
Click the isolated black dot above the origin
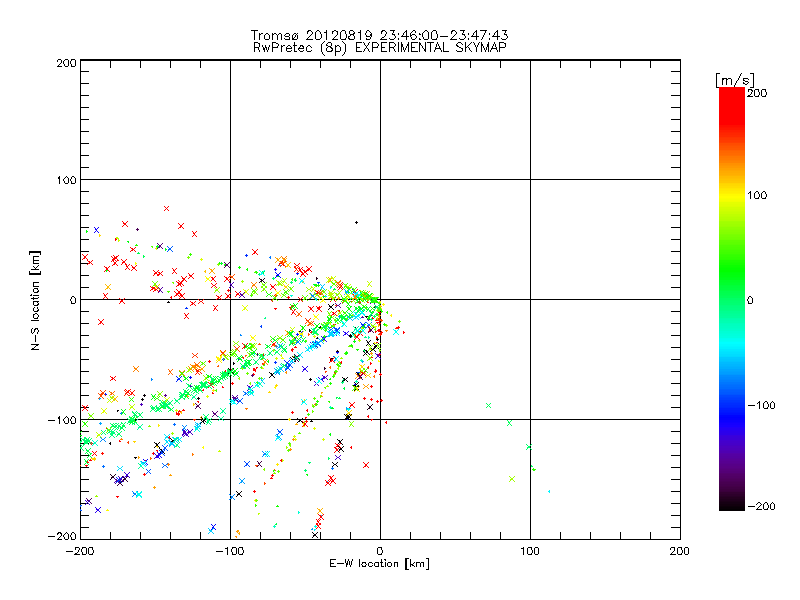tap(357, 222)
